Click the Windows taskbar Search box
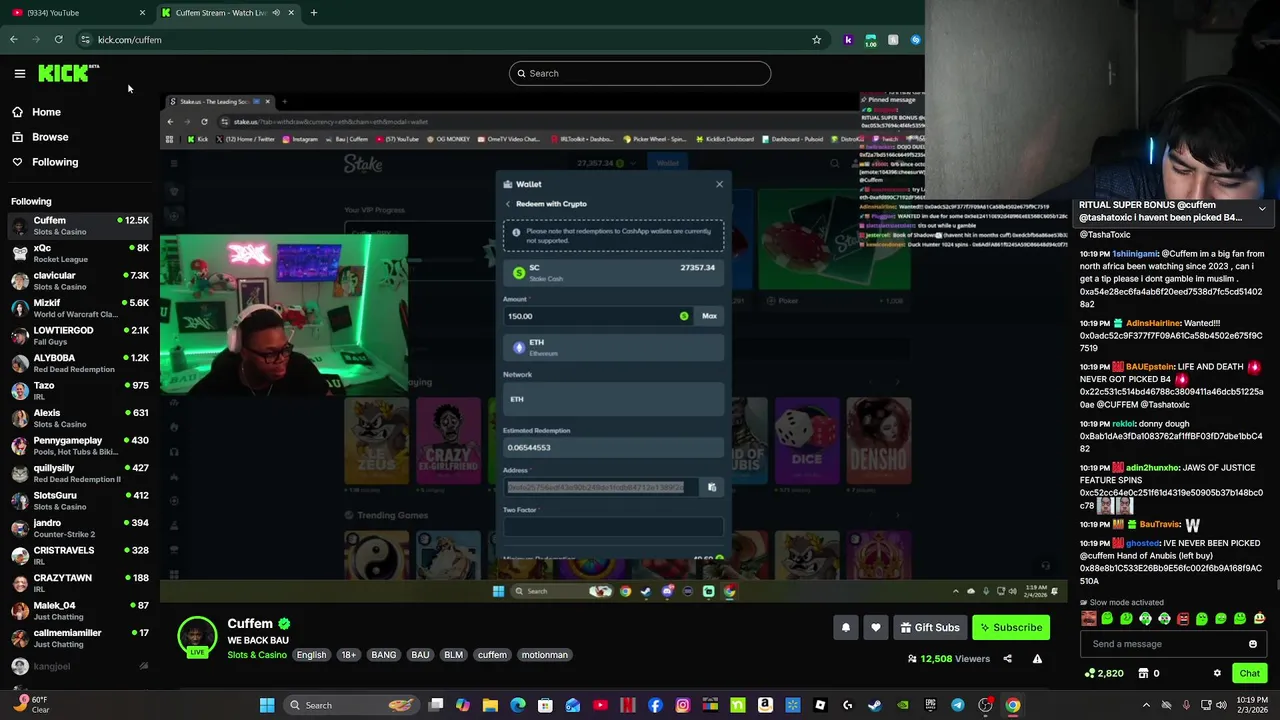This screenshot has height=720, width=1280. (350, 705)
